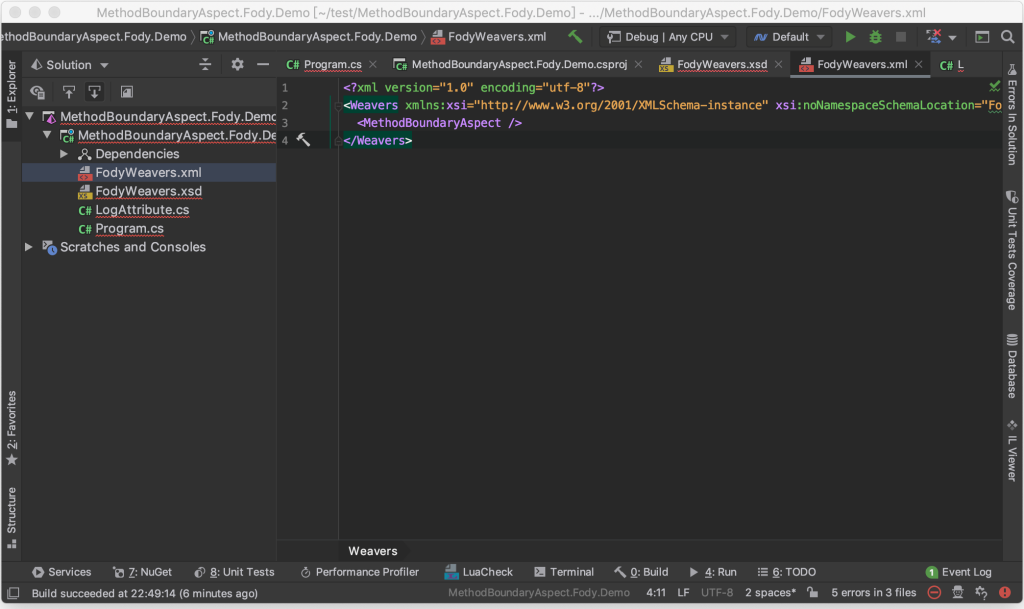The width and height of the screenshot is (1024, 609).
Task: Collapse the MethodBoundaryAspect.Fody.Demo project node
Action: click(47, 135)
